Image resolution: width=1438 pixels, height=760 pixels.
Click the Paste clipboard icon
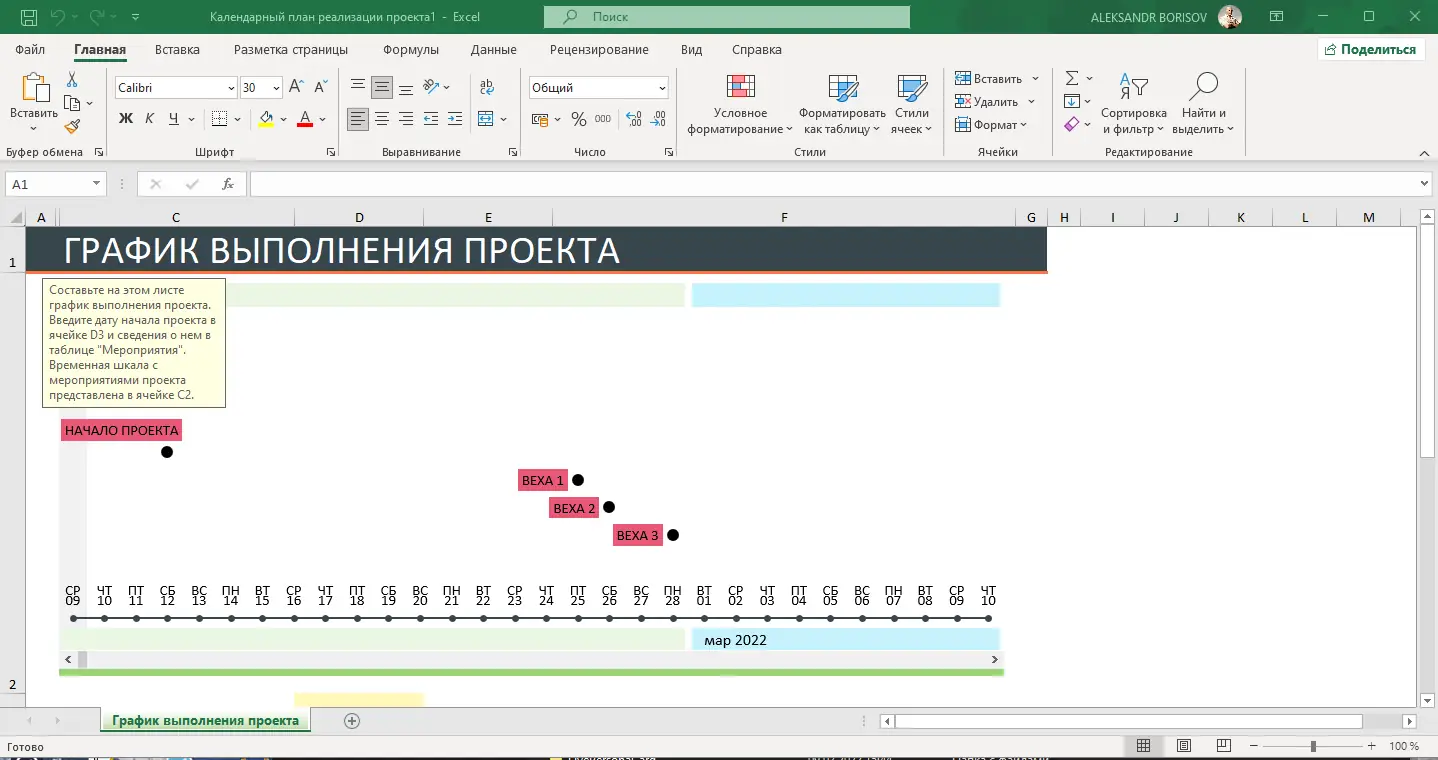tap(35, 88)
